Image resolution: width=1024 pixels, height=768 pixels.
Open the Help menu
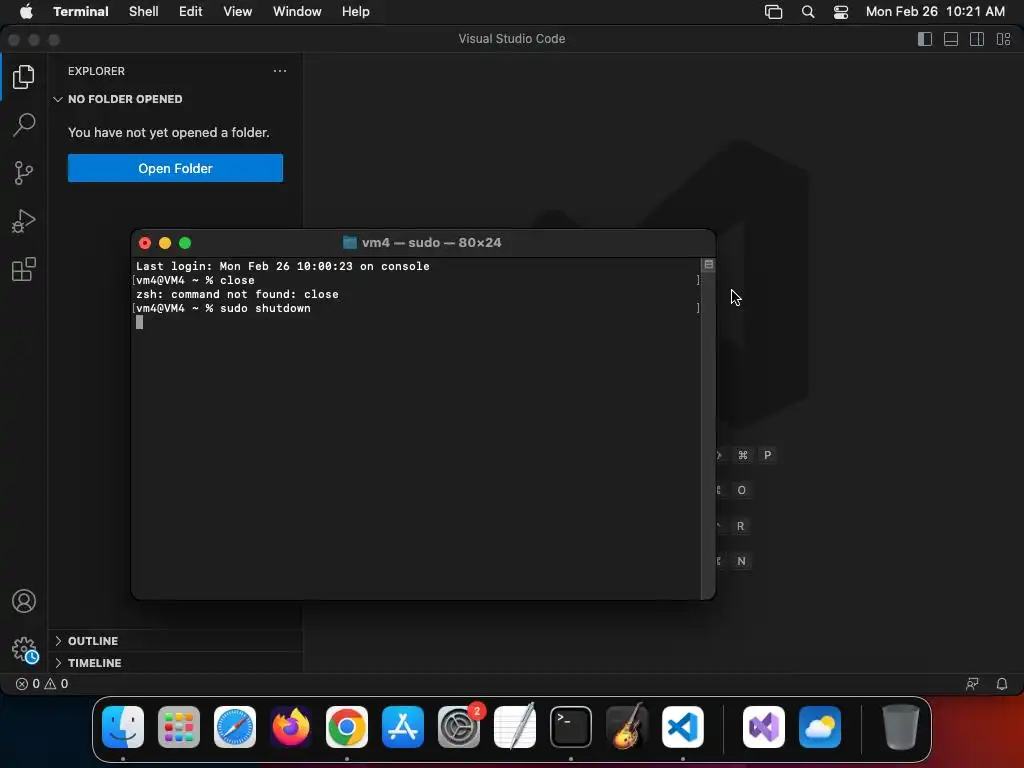[x=356, y=12]
